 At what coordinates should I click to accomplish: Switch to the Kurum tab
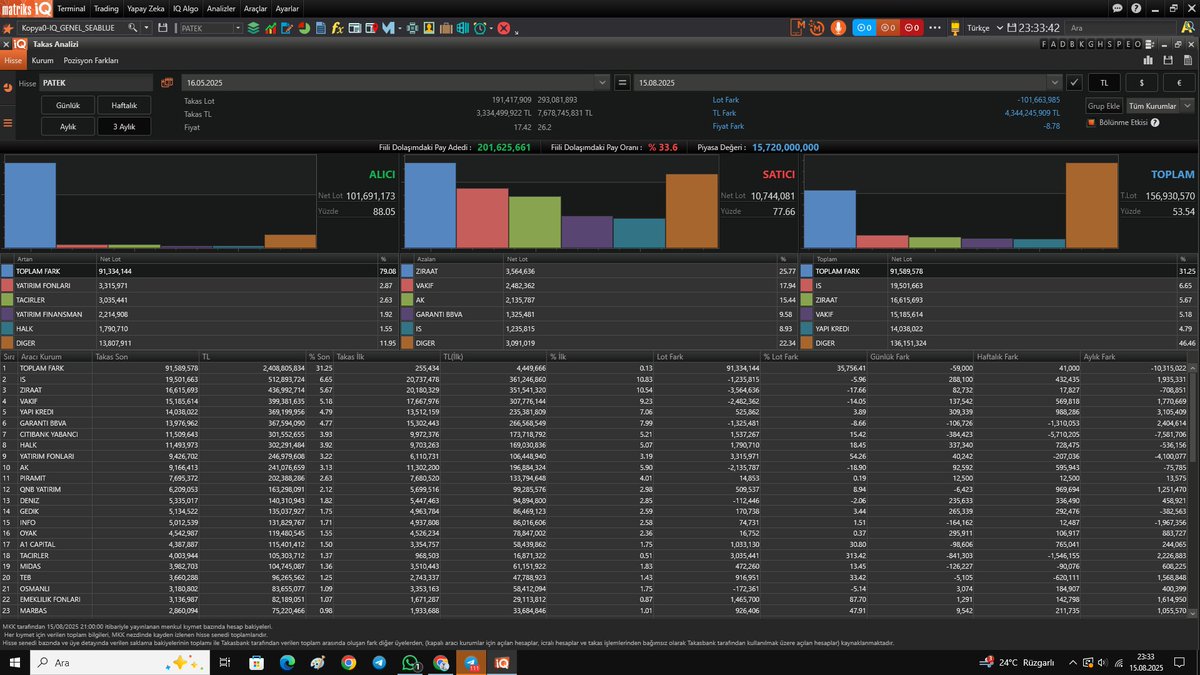(x=42, y=61)
